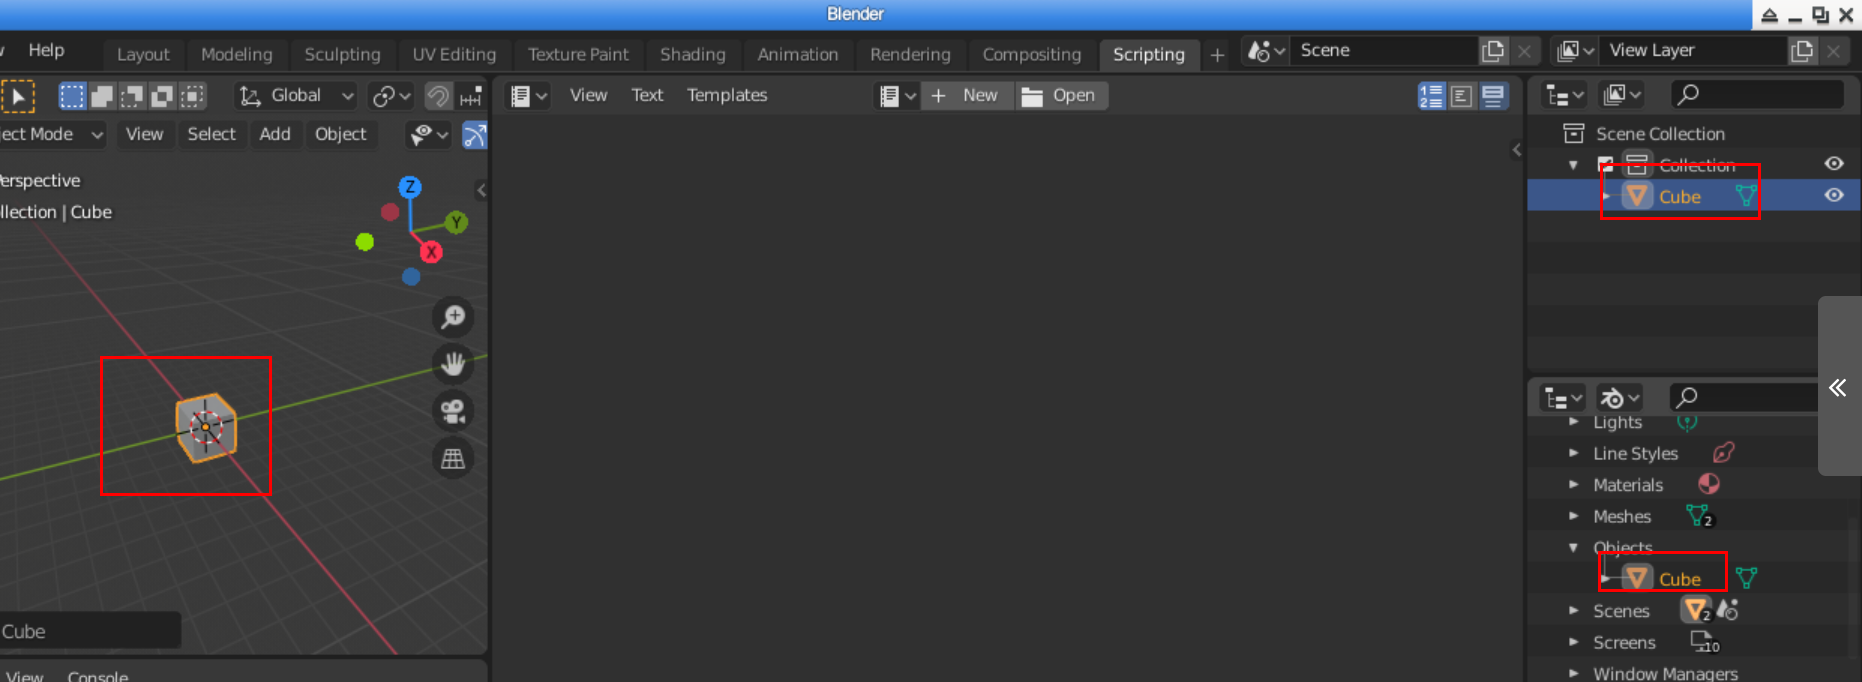1862x682 pixels.
Task: Open the Object Mode dropdown
Action: point(50,134)
